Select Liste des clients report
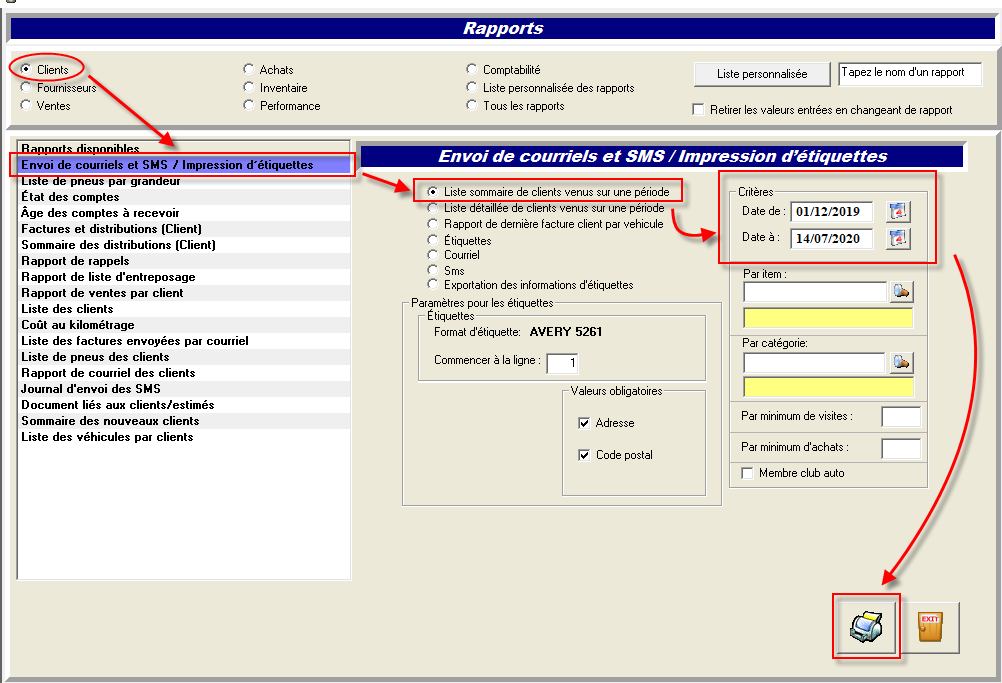Screen dimensions: 1002x683 click(x=184, y=309)
